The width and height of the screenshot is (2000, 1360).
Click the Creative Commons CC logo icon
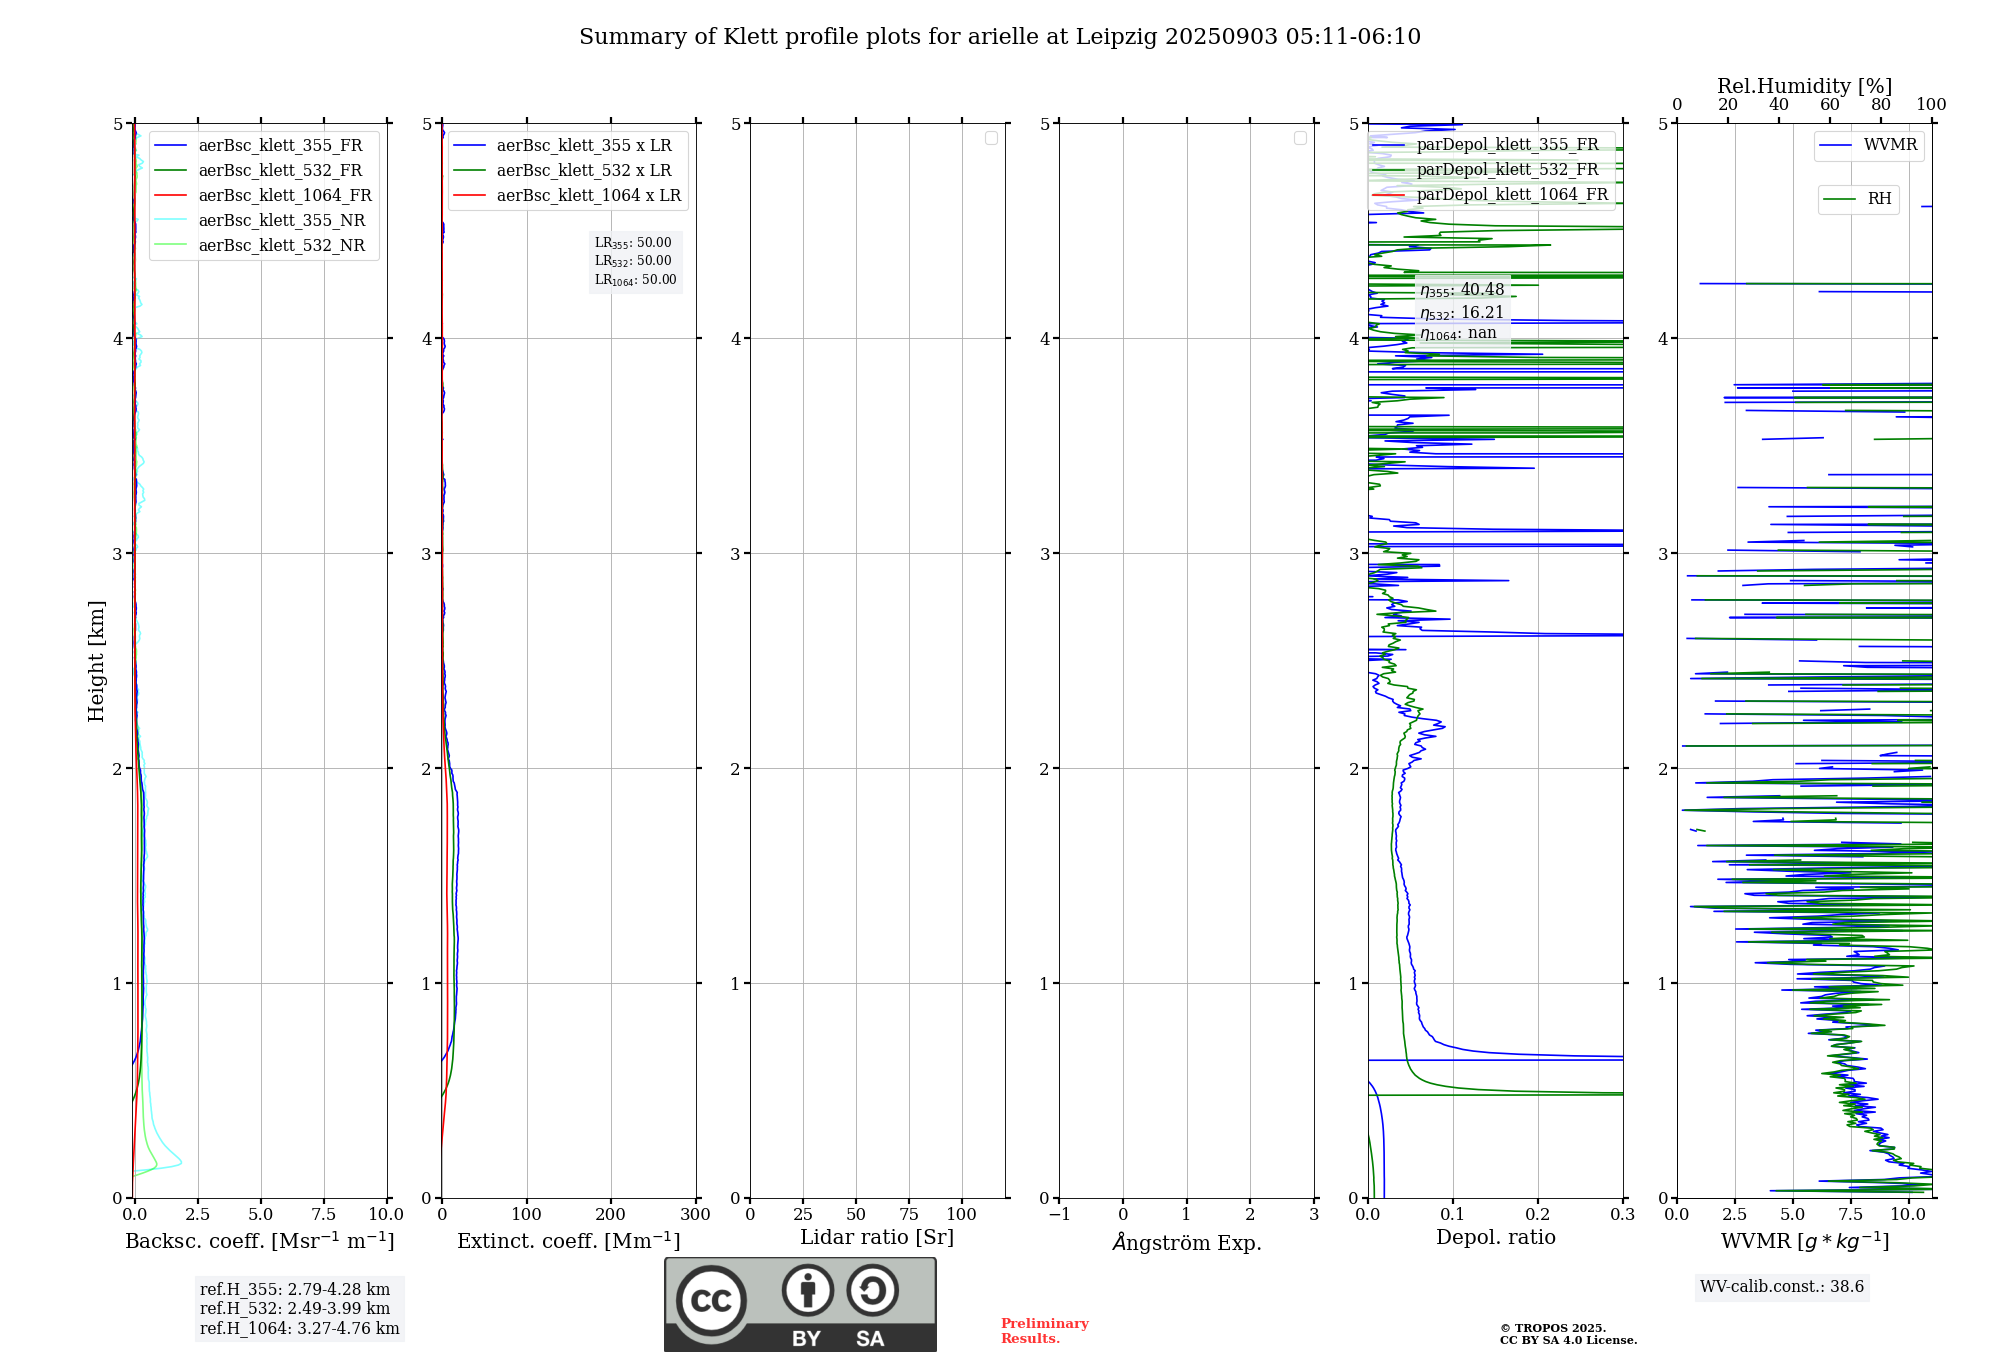711,1300
